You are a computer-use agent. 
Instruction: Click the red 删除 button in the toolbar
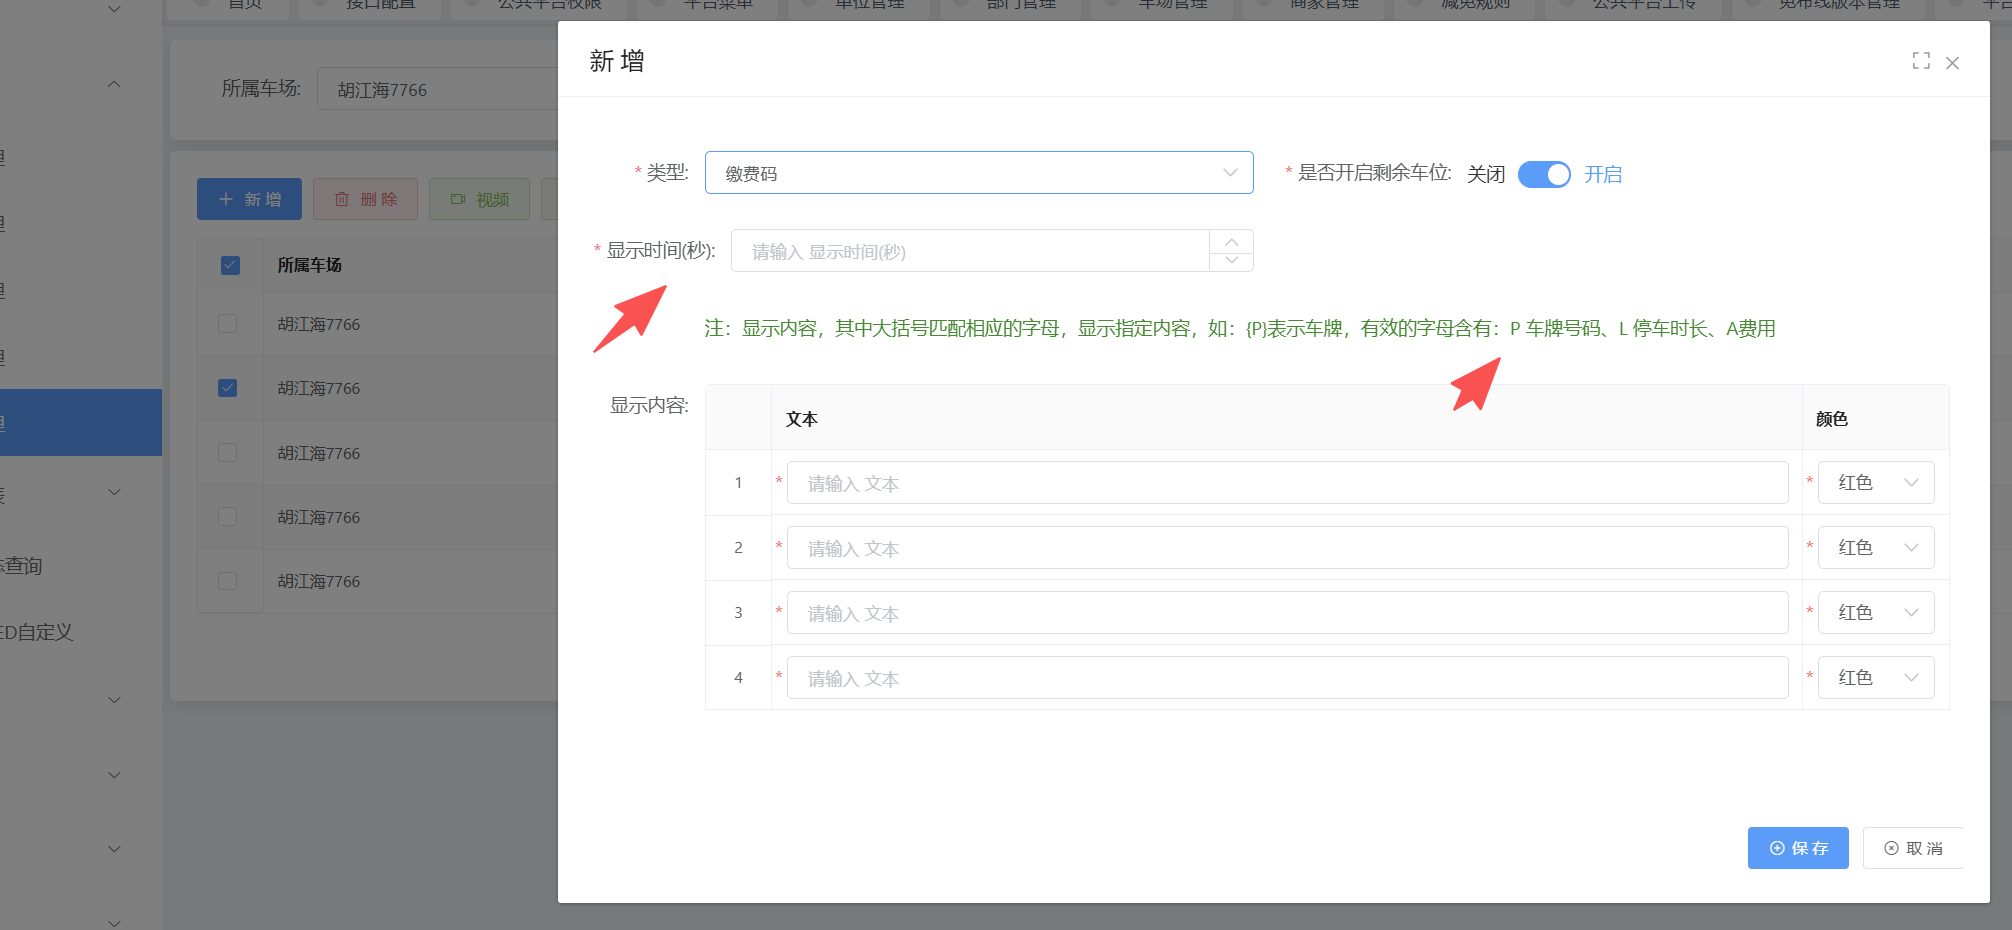click(x=365, y=199)
